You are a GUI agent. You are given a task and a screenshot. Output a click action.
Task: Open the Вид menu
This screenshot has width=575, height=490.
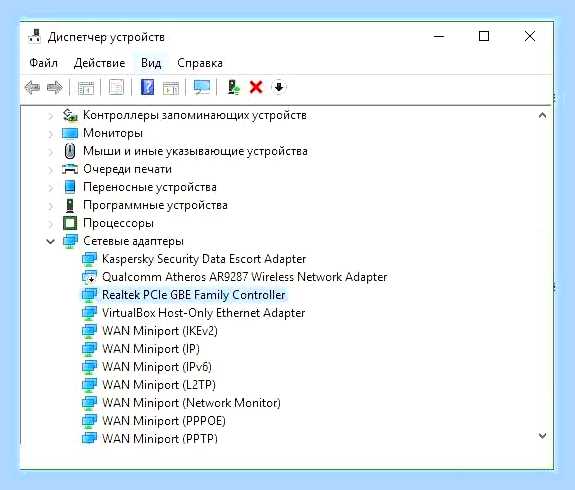(151, 63)
